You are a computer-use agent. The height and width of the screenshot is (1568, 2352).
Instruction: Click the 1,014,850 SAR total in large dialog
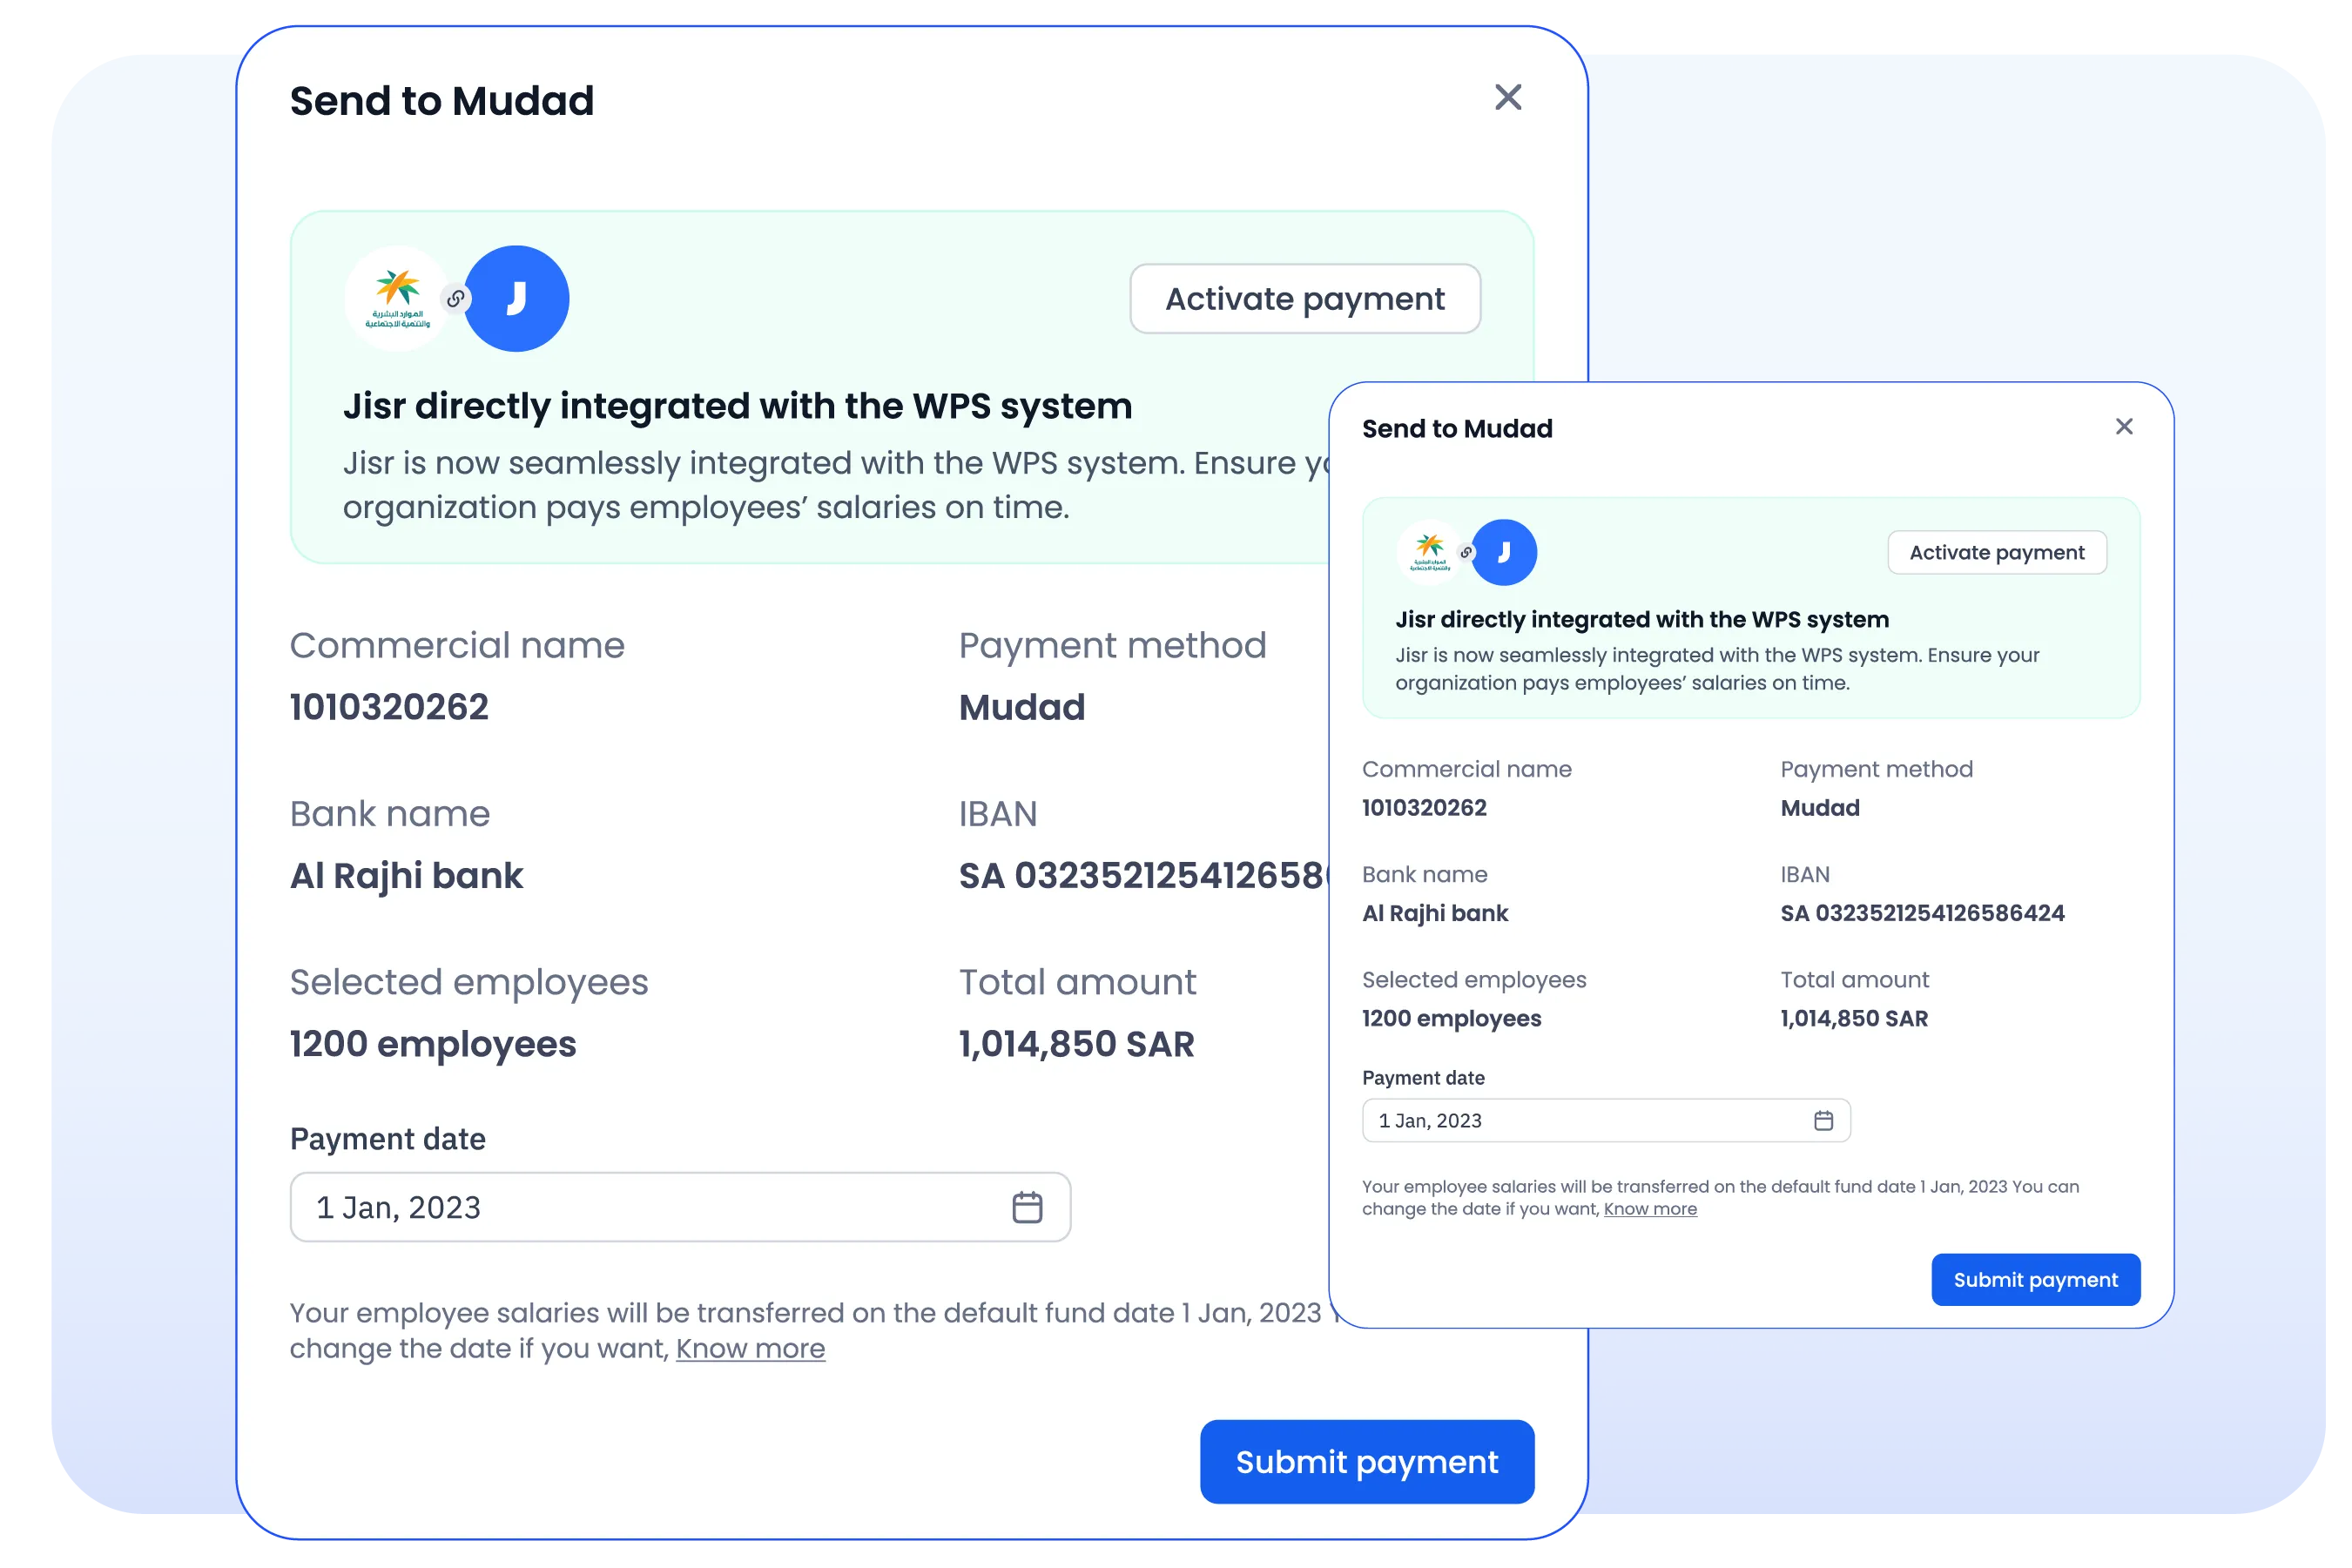[x=1076, y=1044]
